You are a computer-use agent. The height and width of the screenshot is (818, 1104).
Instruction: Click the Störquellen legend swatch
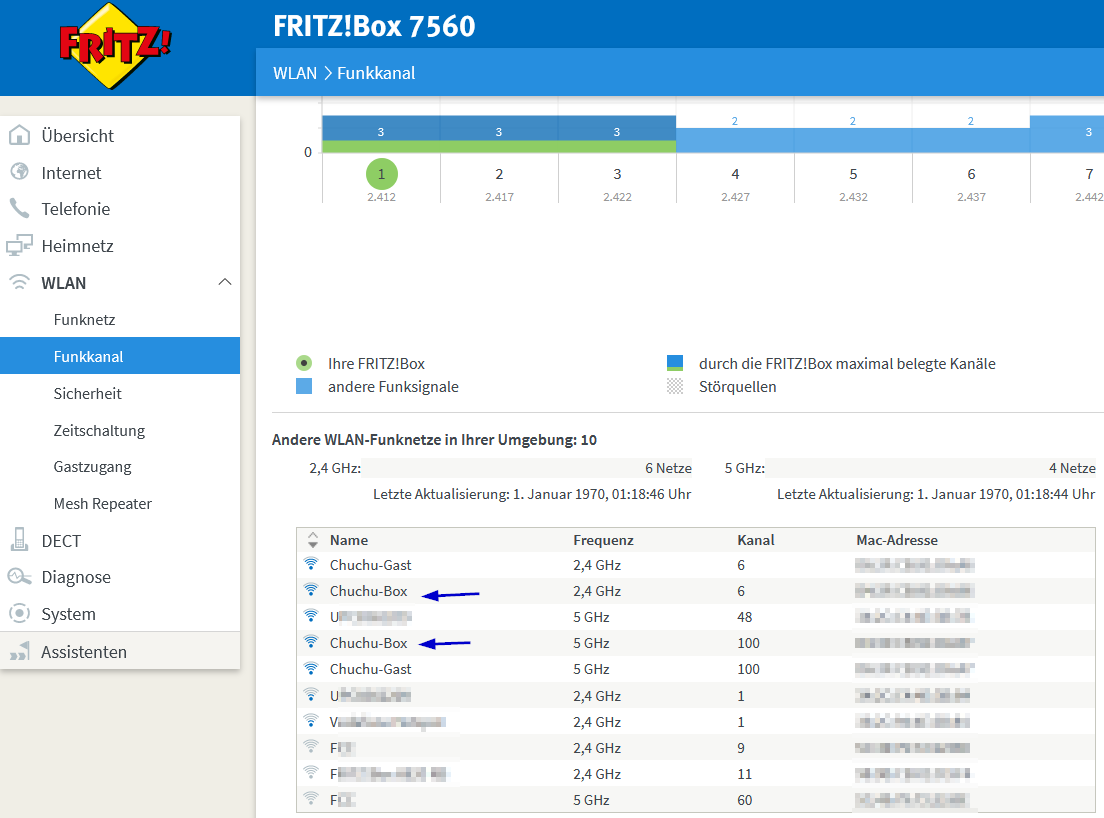coord(675,386)
